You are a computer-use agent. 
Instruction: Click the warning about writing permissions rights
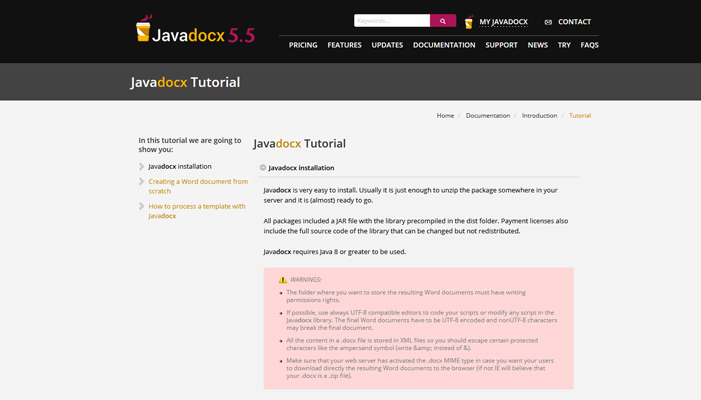(406, 296)
